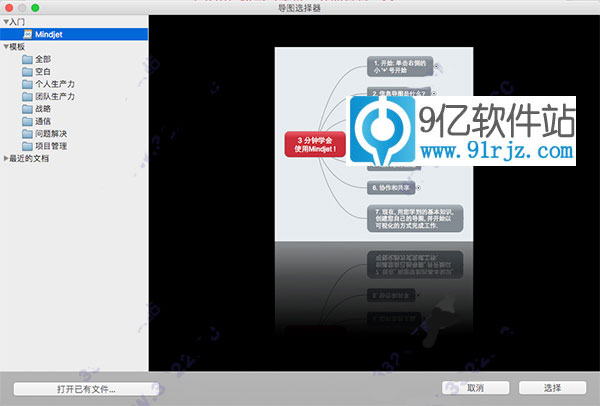
Task: Open the 问题解决 folder icon
Action: (27, 134)
